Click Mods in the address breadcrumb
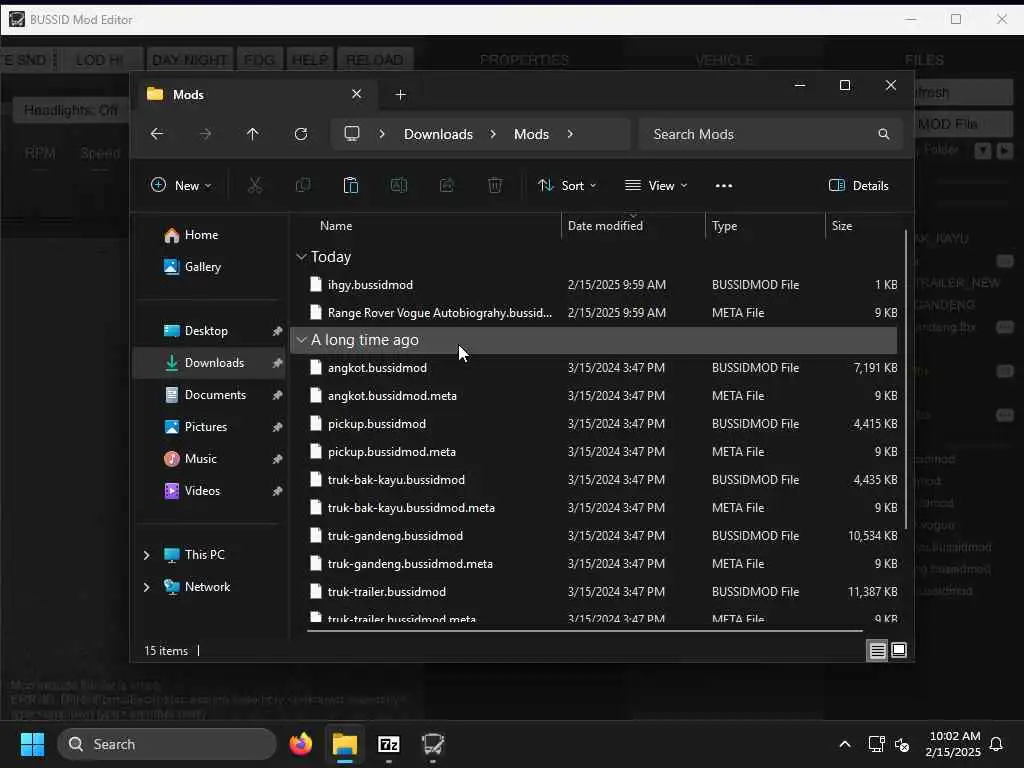1024x768 pixels. click(x=531, y=134)
